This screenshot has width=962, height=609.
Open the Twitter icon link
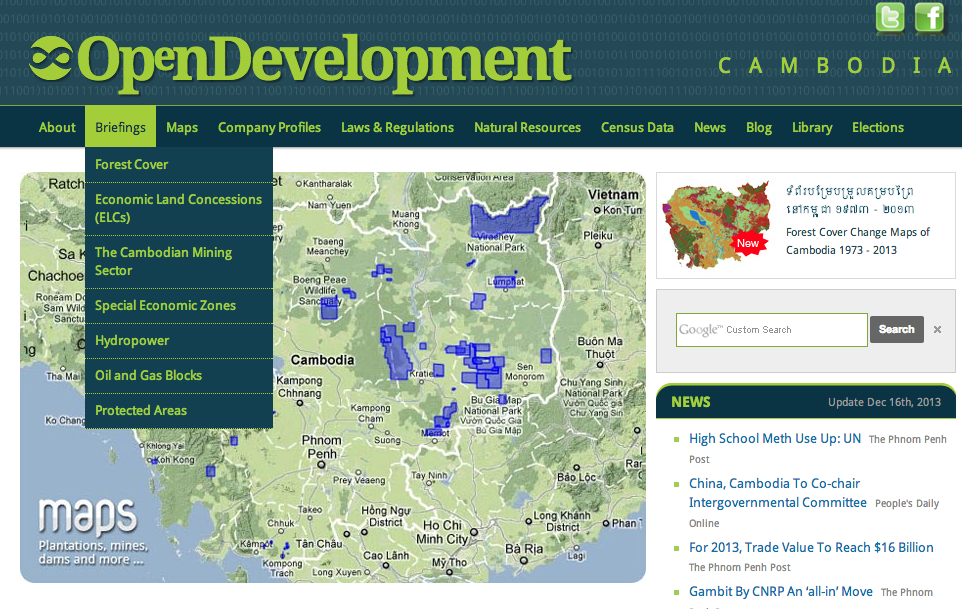coord(890,17)
